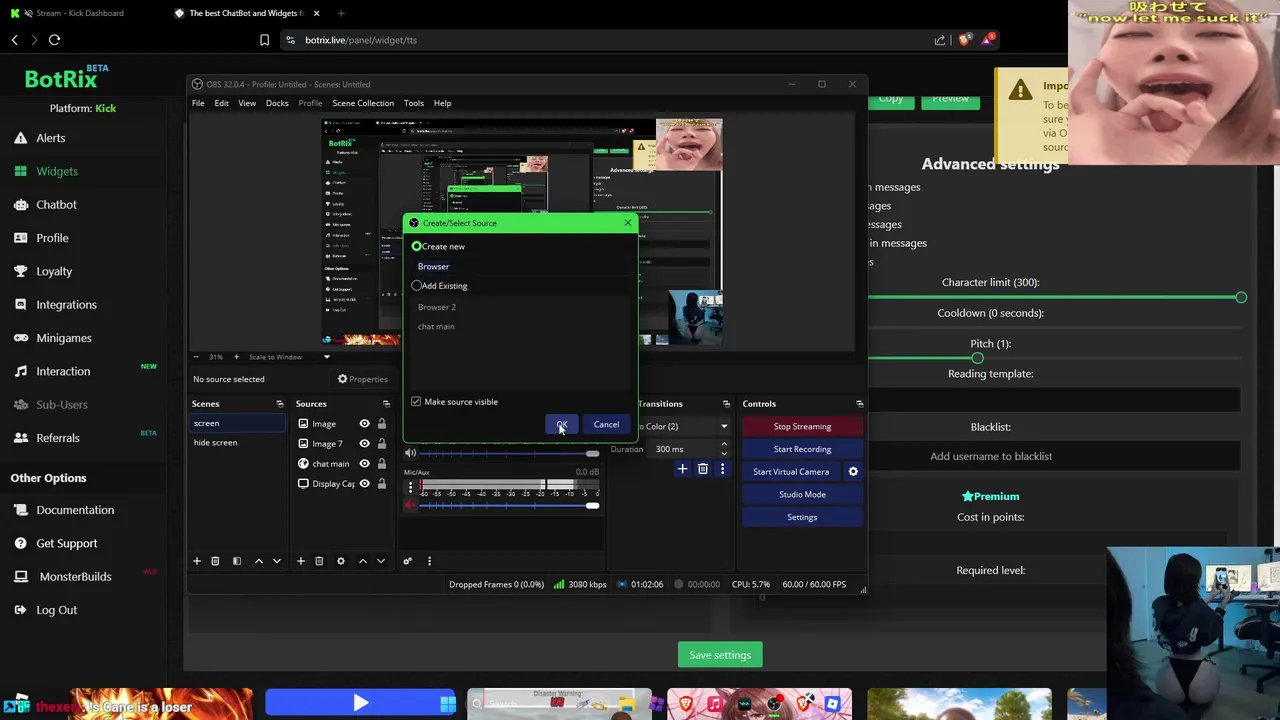
Task: Click Stop Streaming in OBS Controls
Action: click(x=802, y=427)
